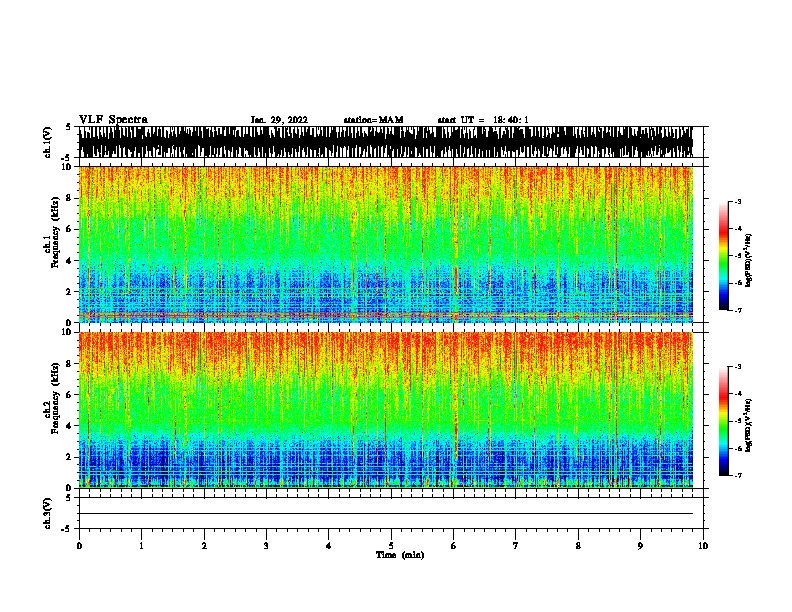Image resolution: width=792 pixels, height=612 pixels.
Task: Click the ch.1 frequency spectrogram plot
Action: tap(386, 244)
